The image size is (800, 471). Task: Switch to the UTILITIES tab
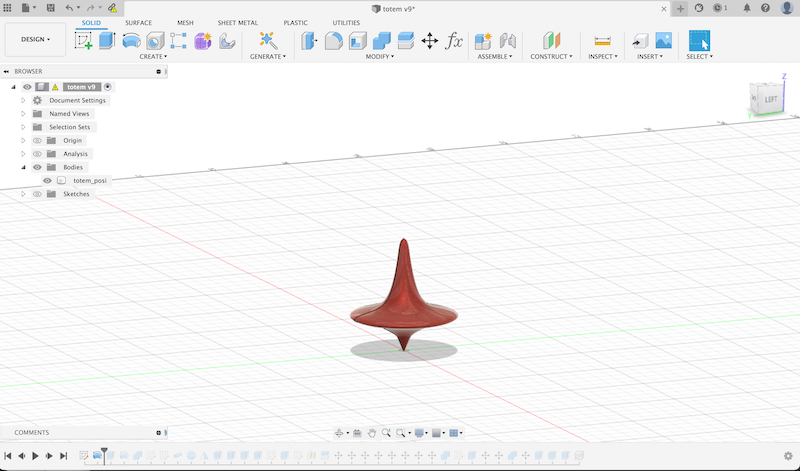[x=346, y=23]
